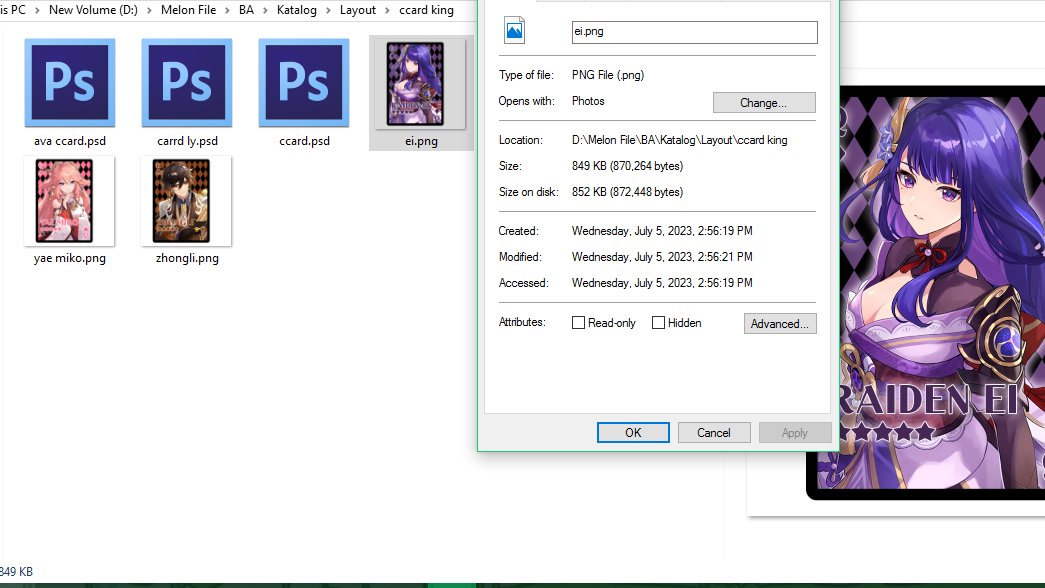Confirm properties with the OK button

[x=633, y=433]
